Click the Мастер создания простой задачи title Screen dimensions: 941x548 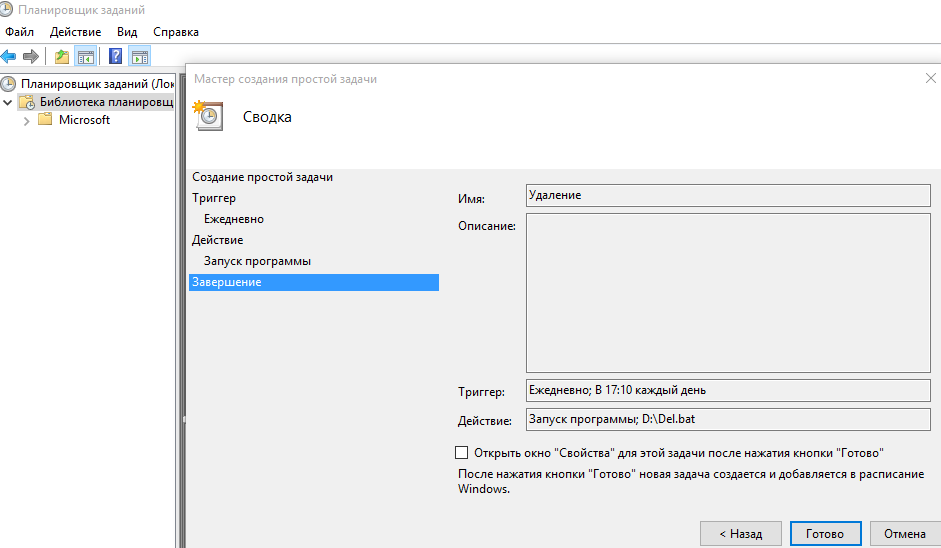(285, 79)
